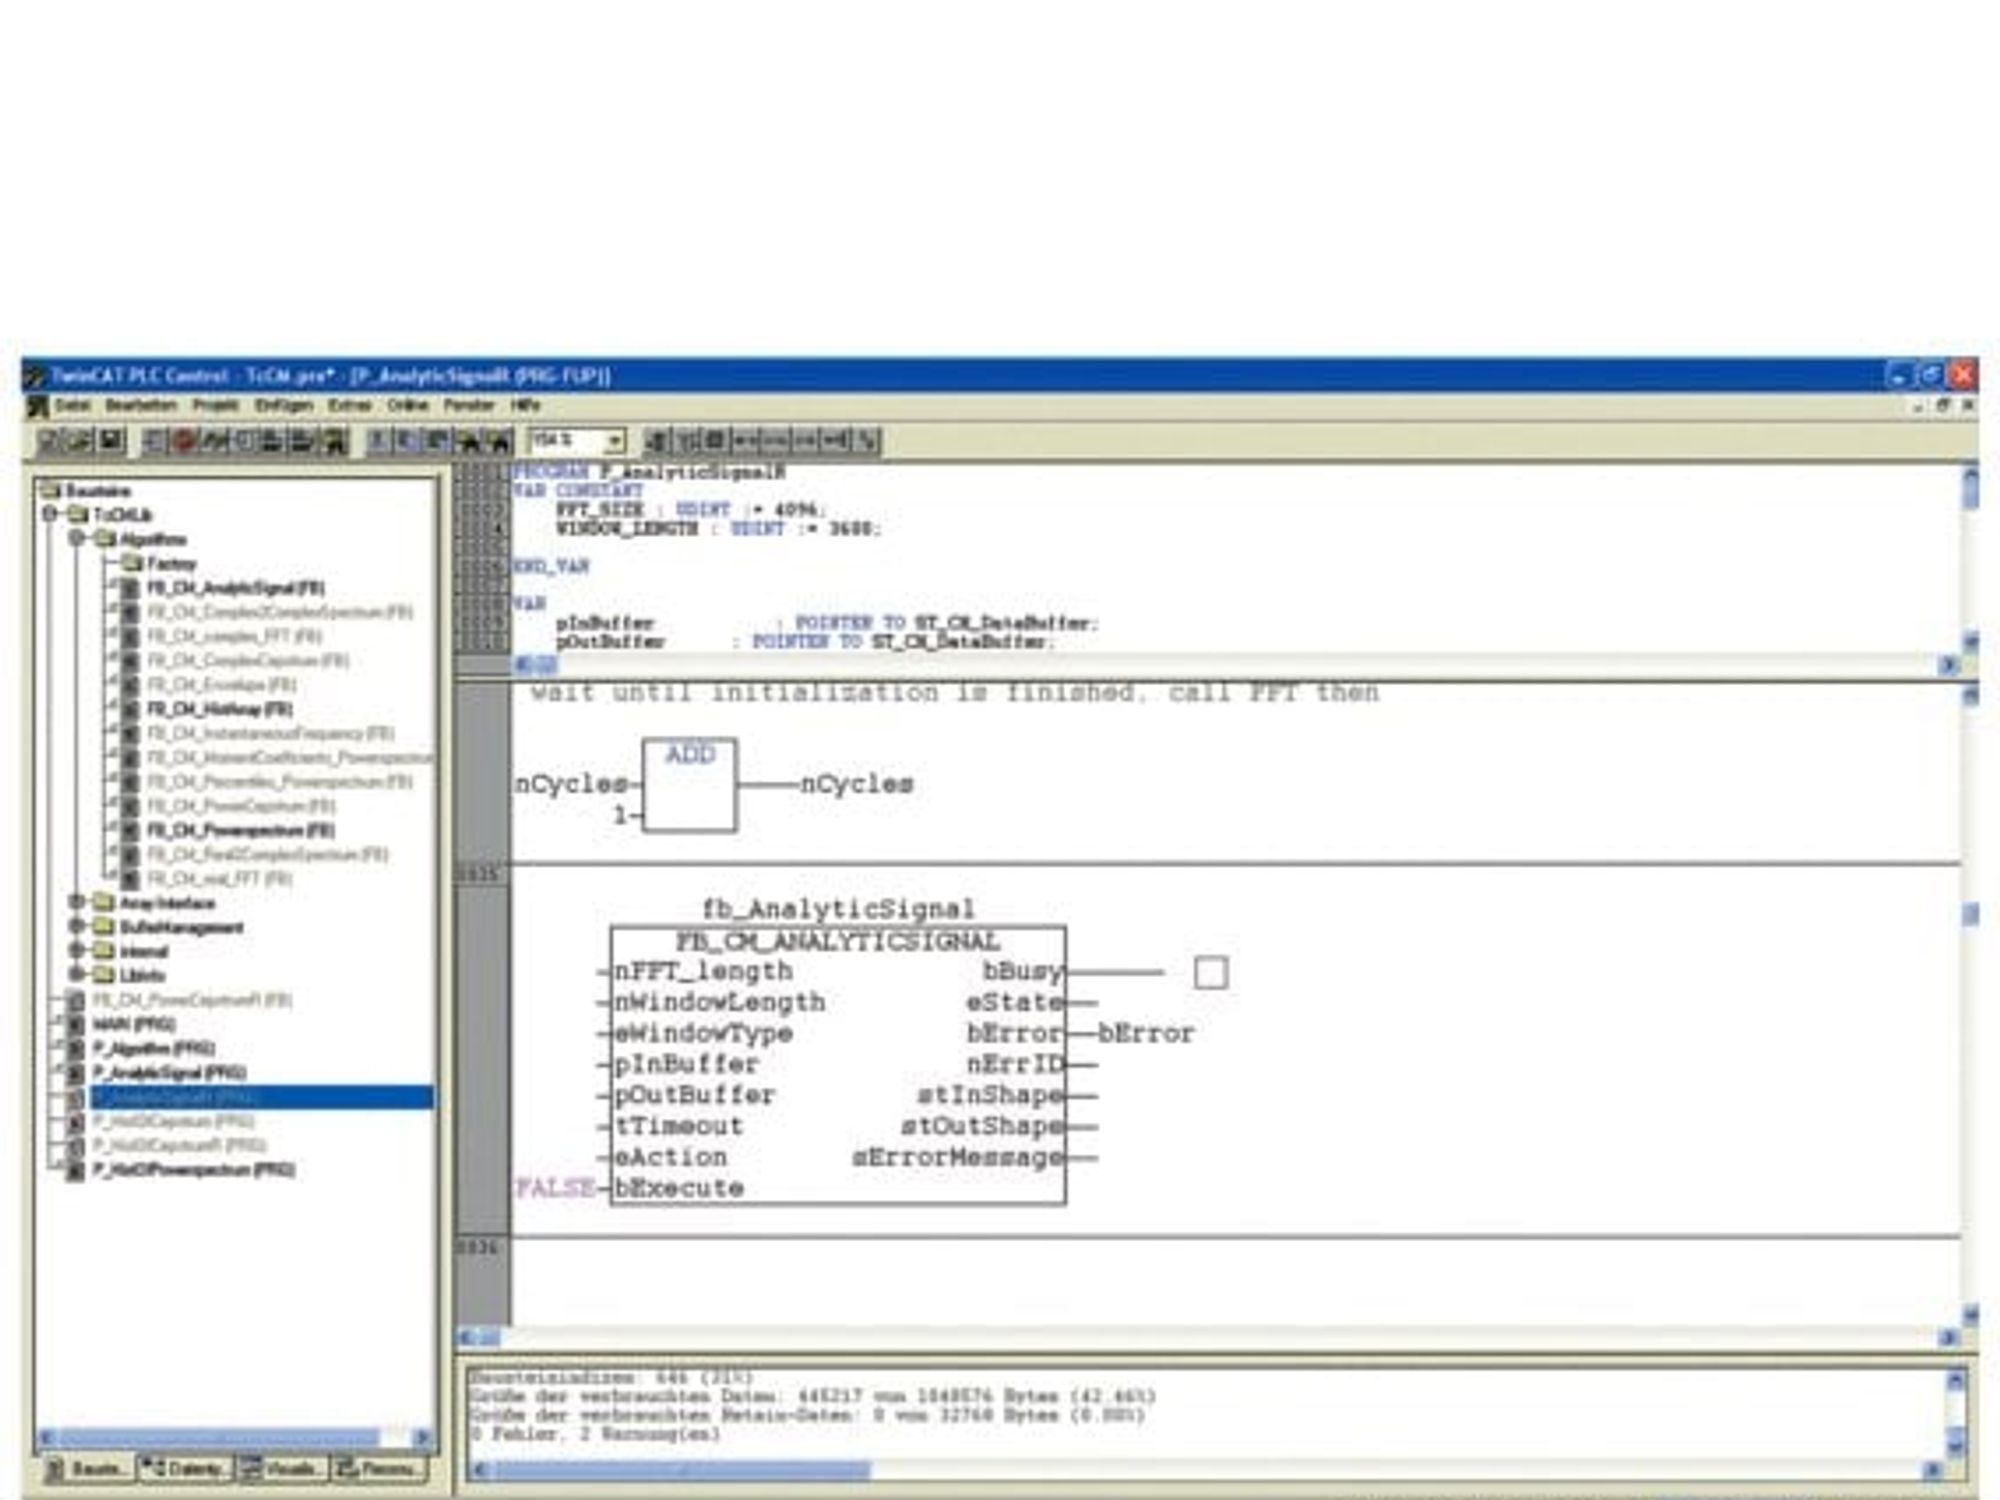Open the Extras menu
The image size is (2000, 1500).
point(349,405)
